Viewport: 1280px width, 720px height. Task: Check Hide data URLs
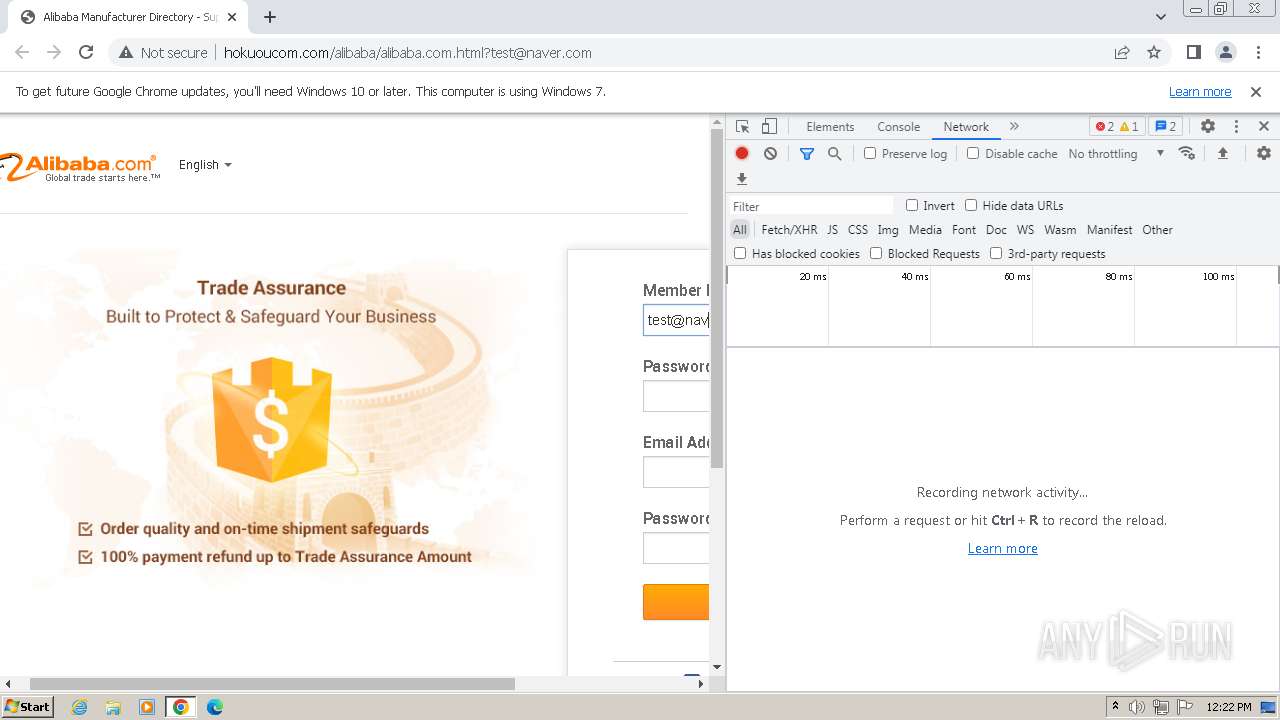click(x=971, y=205)
